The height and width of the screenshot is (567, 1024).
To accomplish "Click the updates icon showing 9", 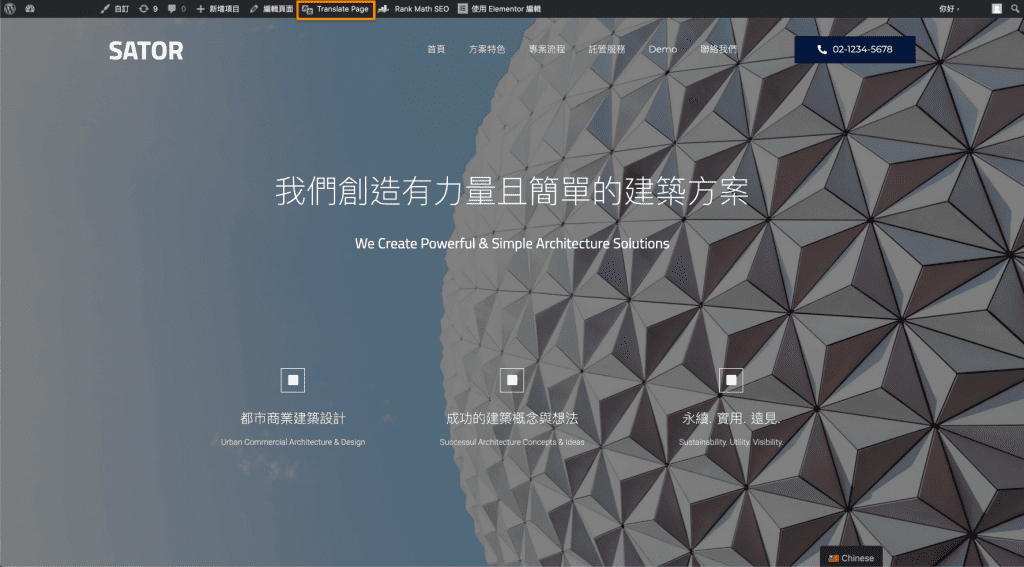I will [x=148, y=8].
